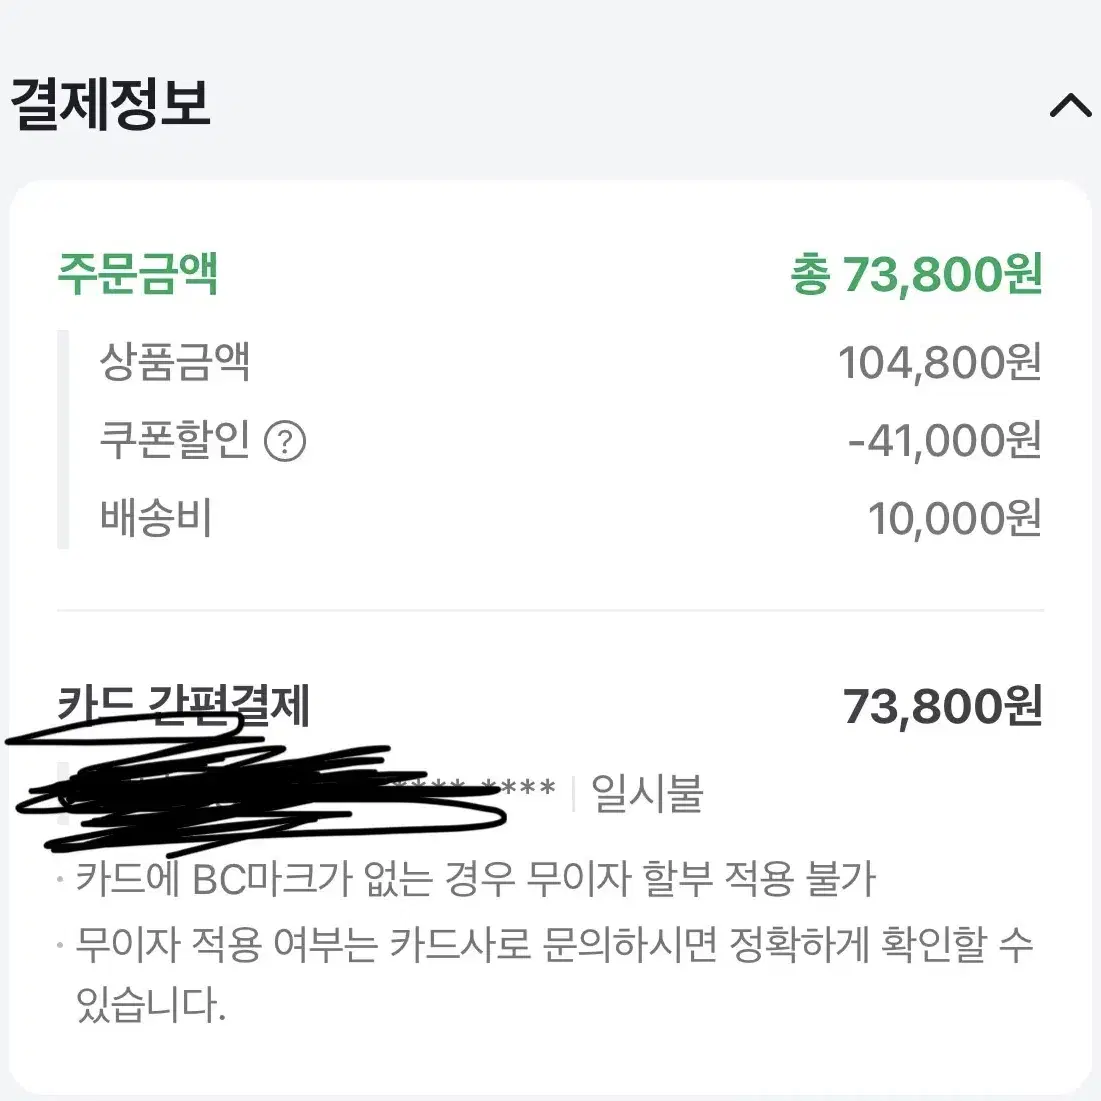Collapse the 결제정보 section chevron
The height and width of the screenshot is (1101, 1101).
click(x=1070, y=105)
